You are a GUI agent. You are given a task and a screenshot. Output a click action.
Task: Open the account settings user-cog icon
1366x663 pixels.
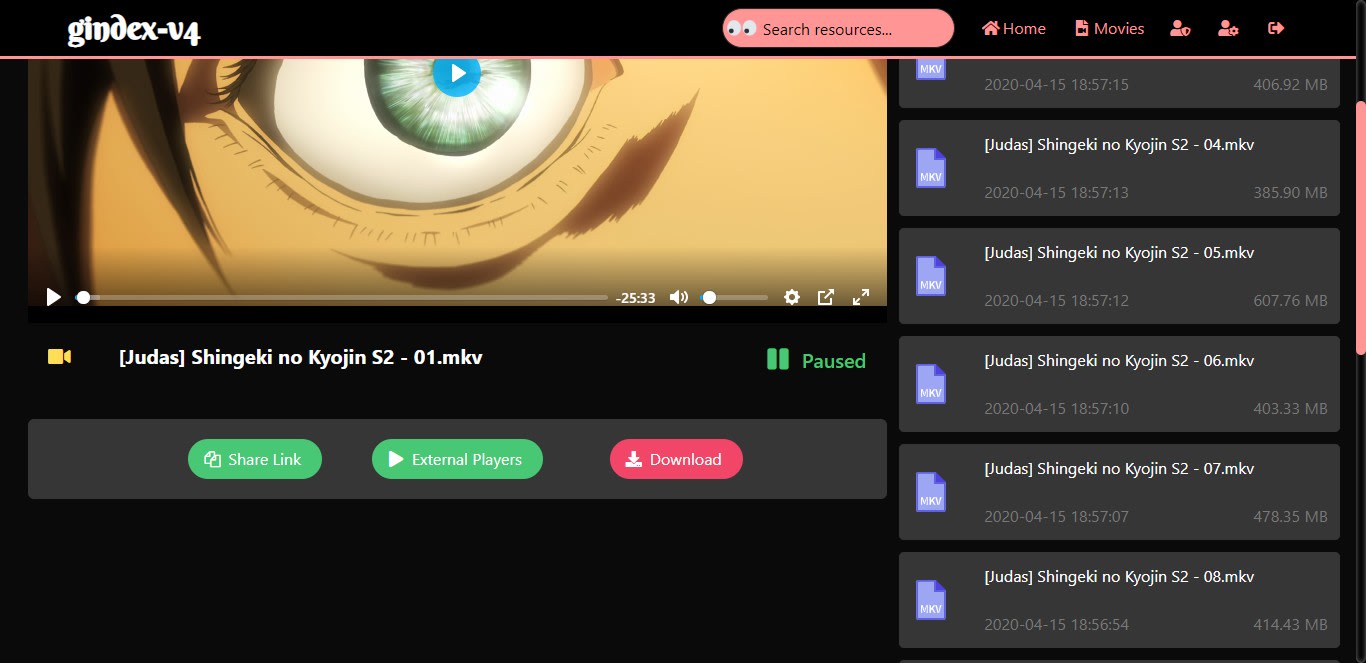tap(1228, 29)
